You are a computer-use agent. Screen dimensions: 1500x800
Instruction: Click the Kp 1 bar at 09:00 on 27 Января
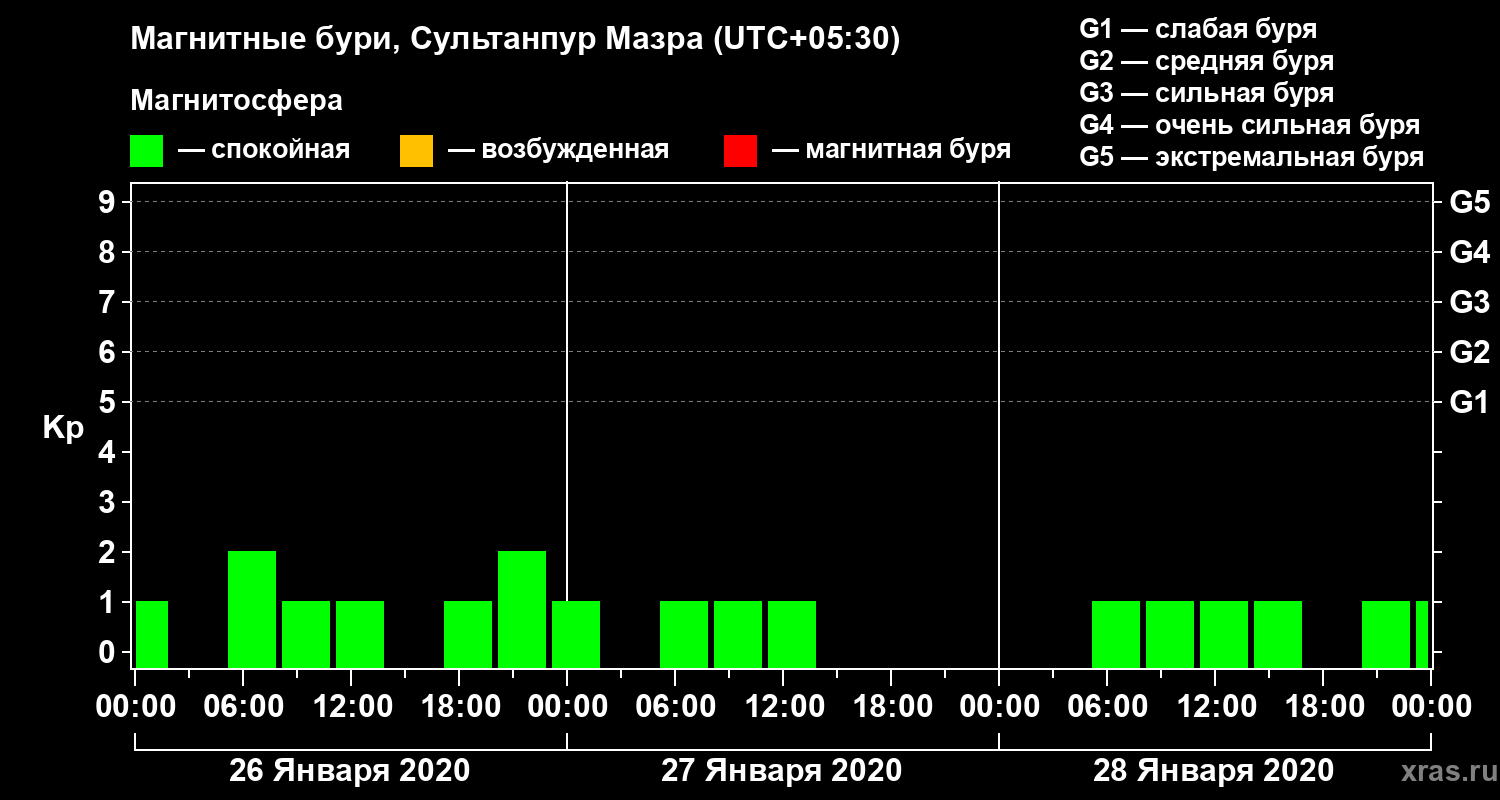click(738, 634)
